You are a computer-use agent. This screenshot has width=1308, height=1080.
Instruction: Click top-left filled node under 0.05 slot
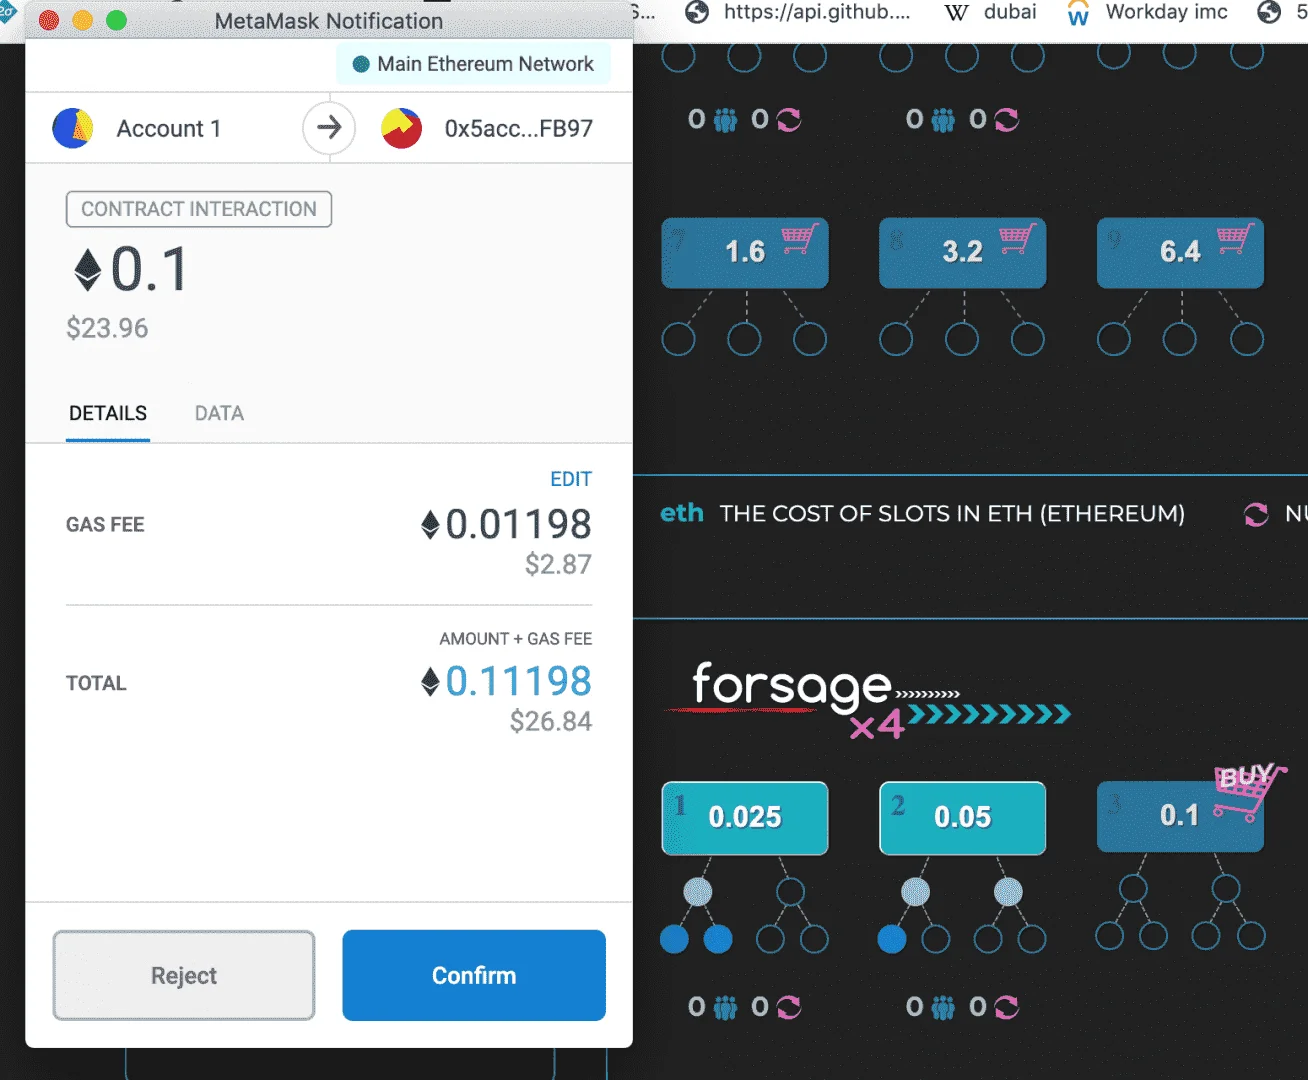click(x=915, y=891)
